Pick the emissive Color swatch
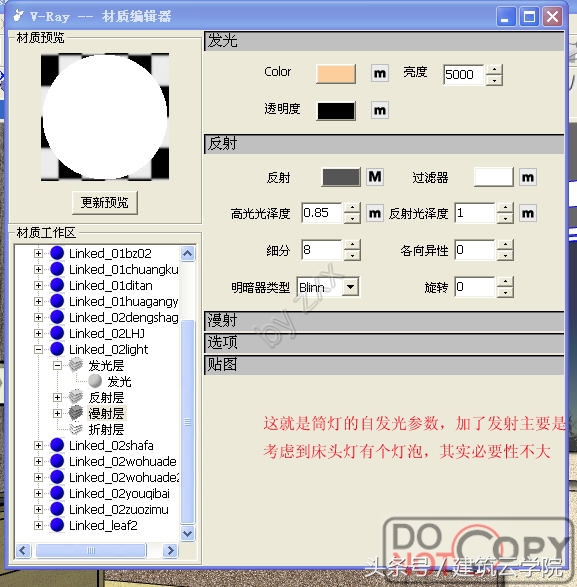Image resolution: width=577 pixels, height=587 pixels. pos(336,74)
